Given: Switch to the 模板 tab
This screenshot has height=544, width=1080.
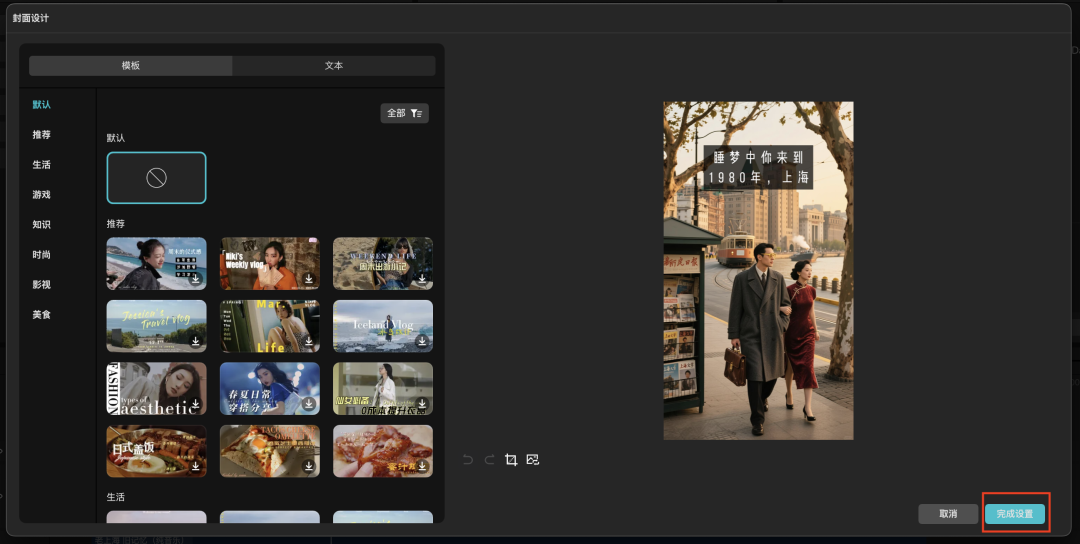Looking at the screenshot, I should click(131, 66).
